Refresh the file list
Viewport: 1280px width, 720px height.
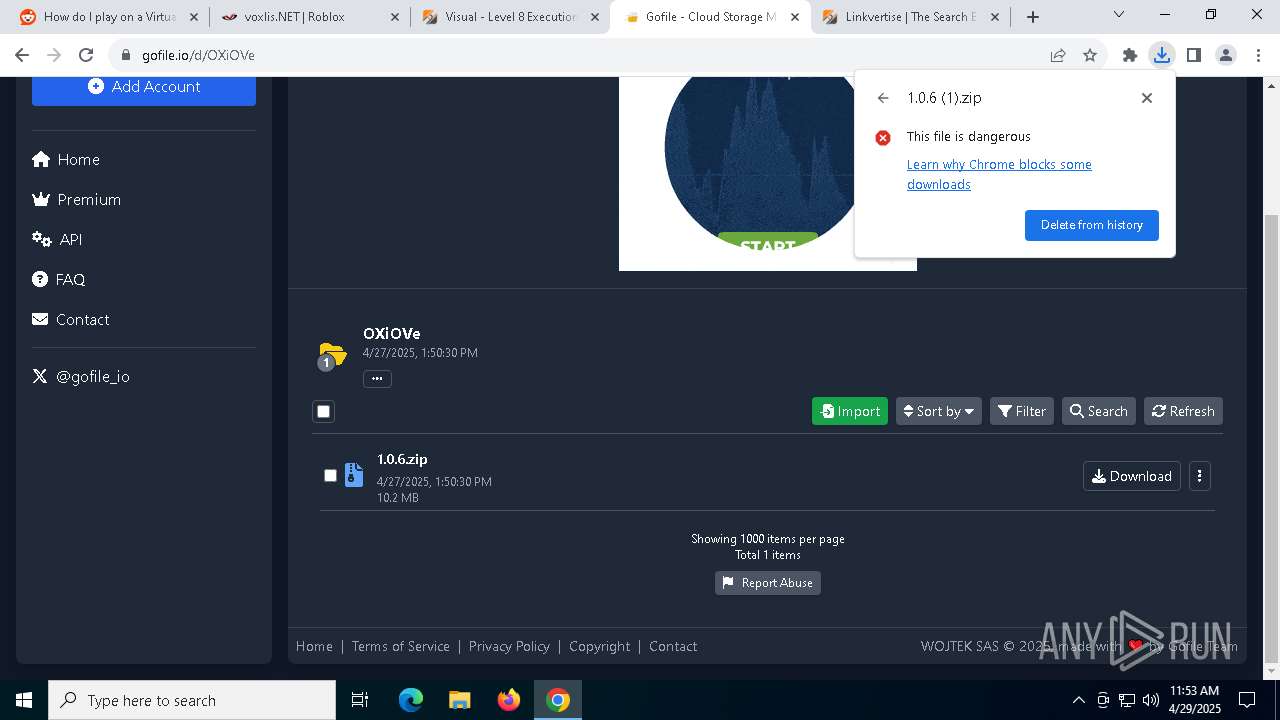pos(1183,411)
